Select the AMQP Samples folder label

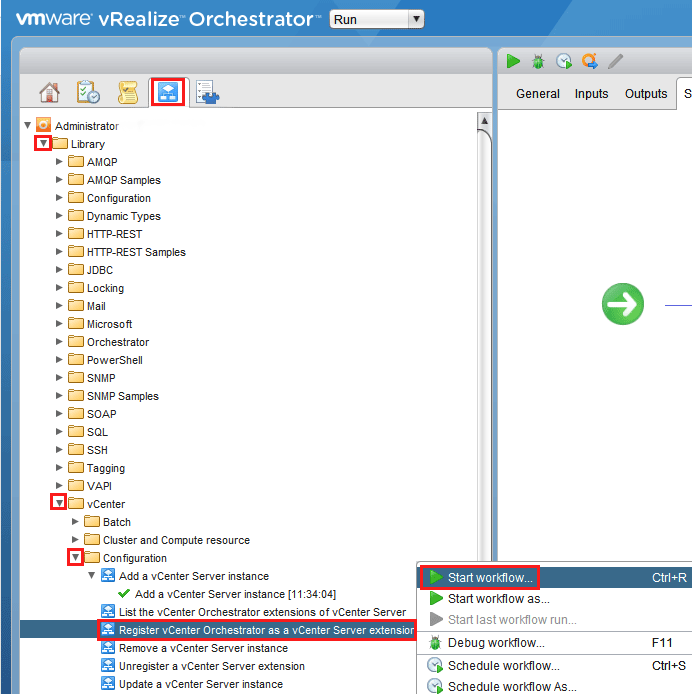pos(124,180)
